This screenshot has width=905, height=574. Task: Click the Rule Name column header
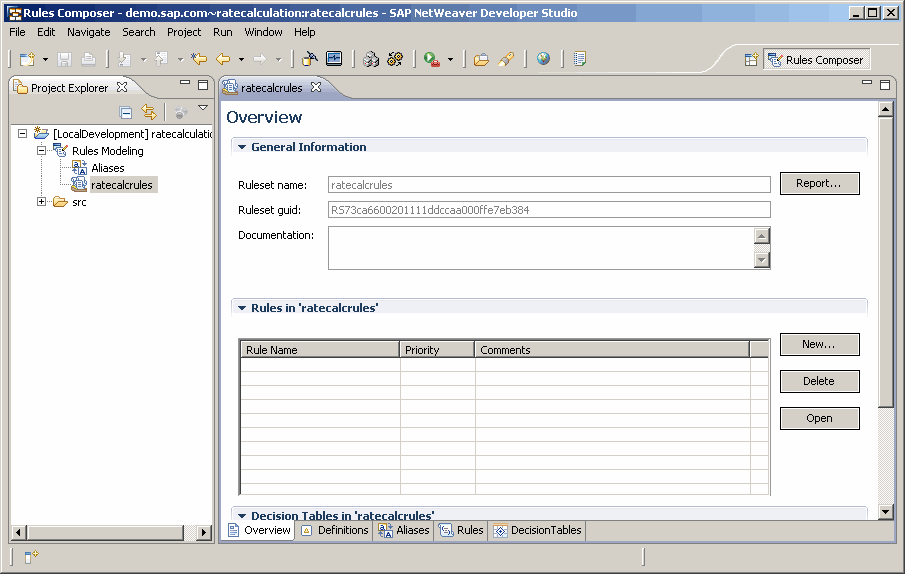click(x=320, y=350)
